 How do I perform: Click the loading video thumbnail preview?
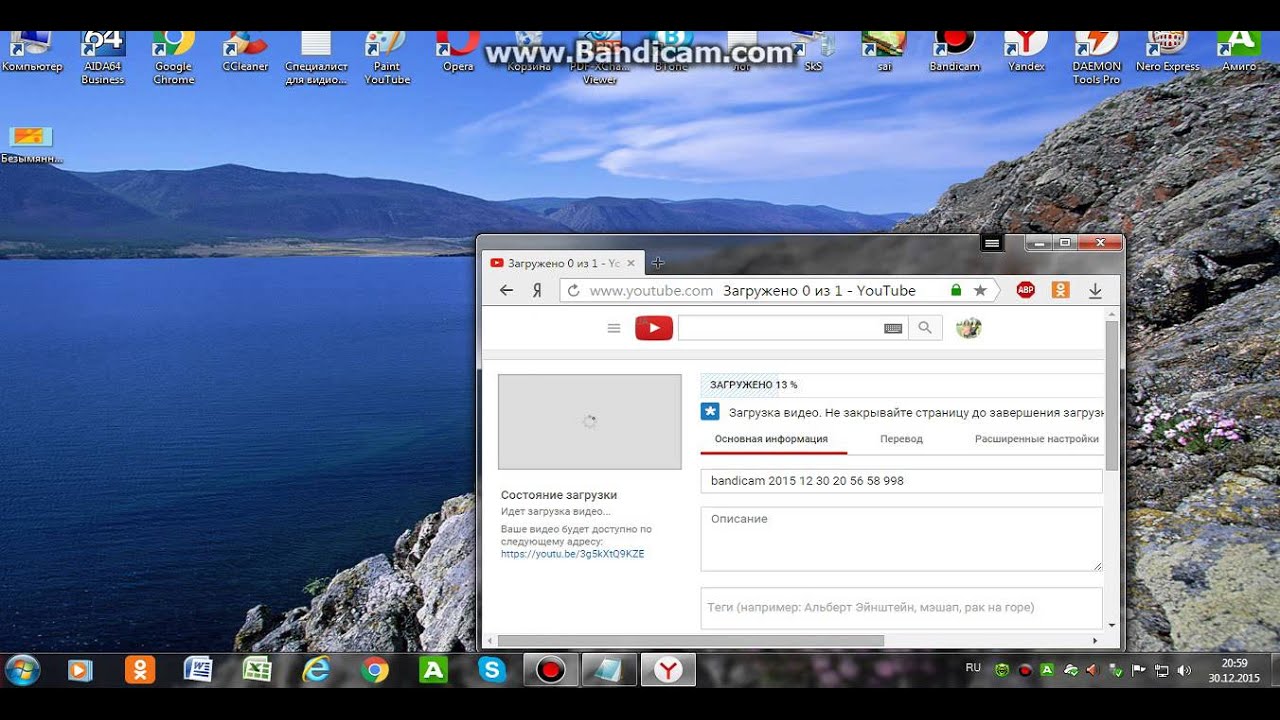point(590,422)
